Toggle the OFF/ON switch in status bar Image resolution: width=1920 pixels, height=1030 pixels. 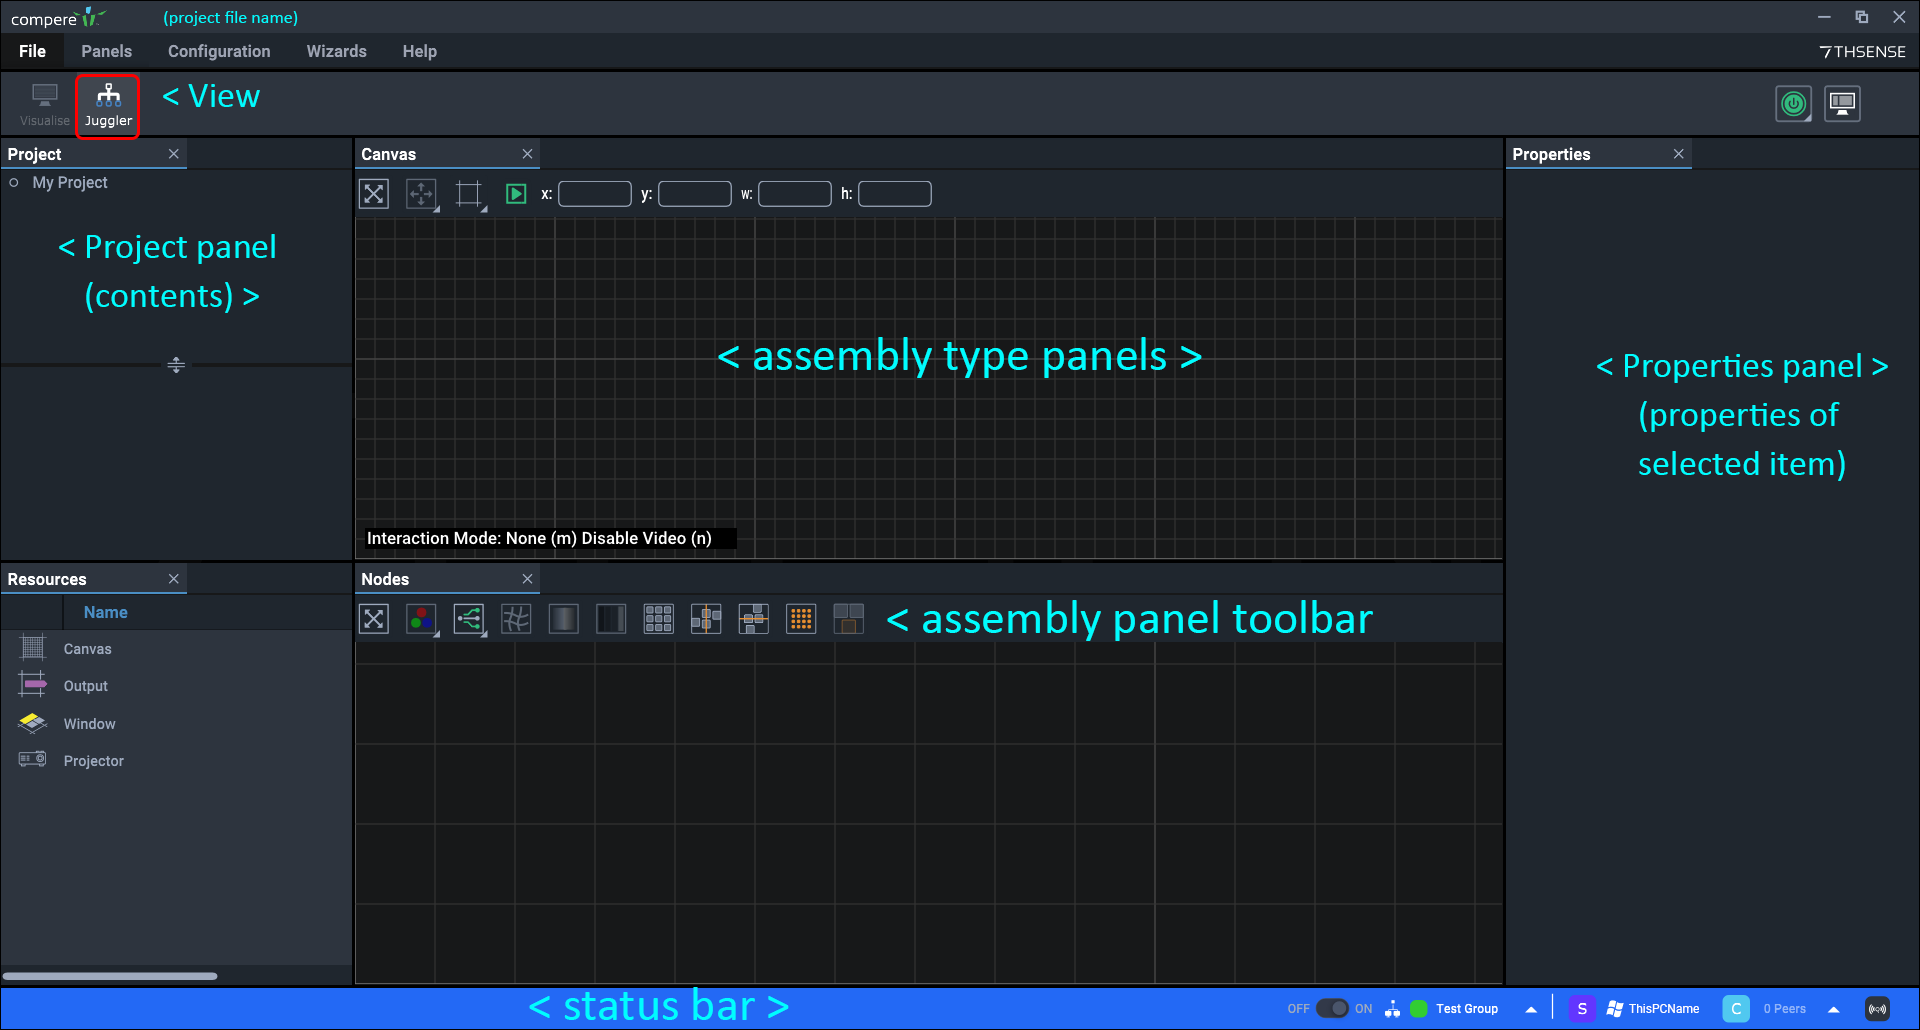pos(1332,1008)
